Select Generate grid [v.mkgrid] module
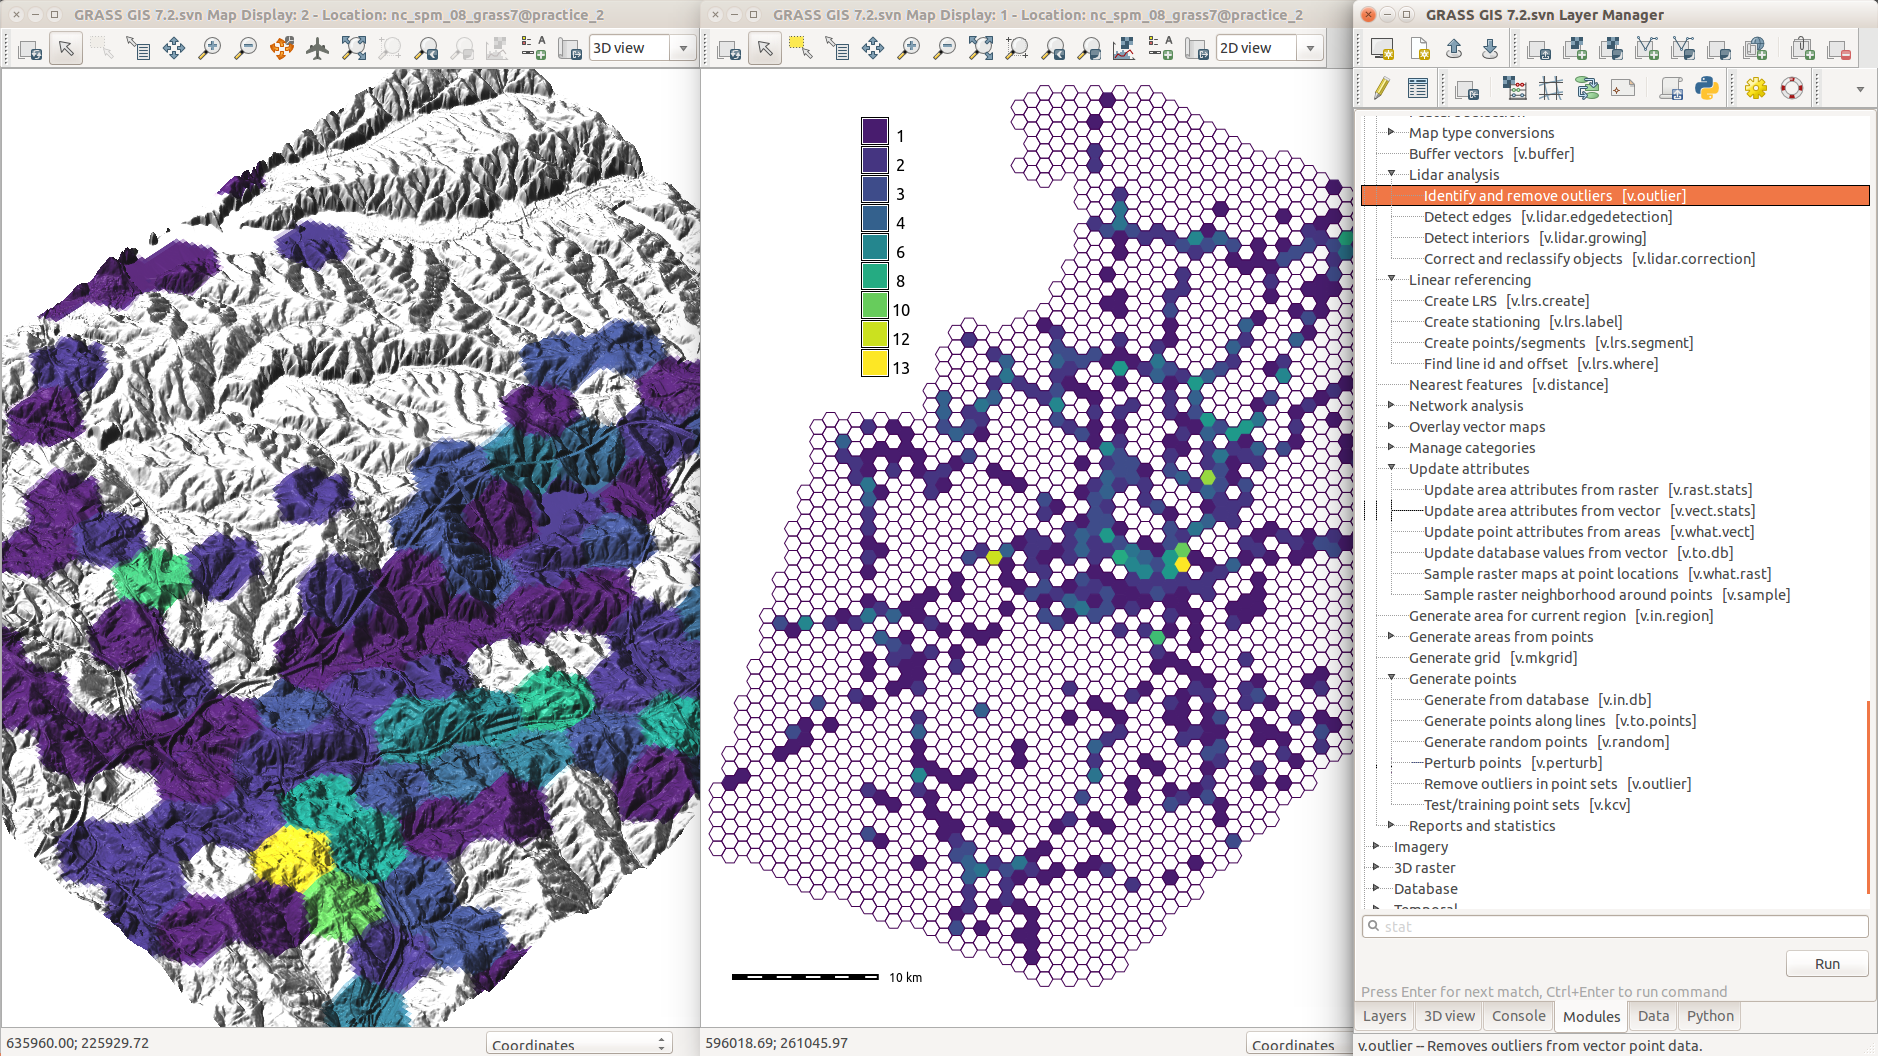The height and width of the screenshot is (1056, 1878). 1492,658
